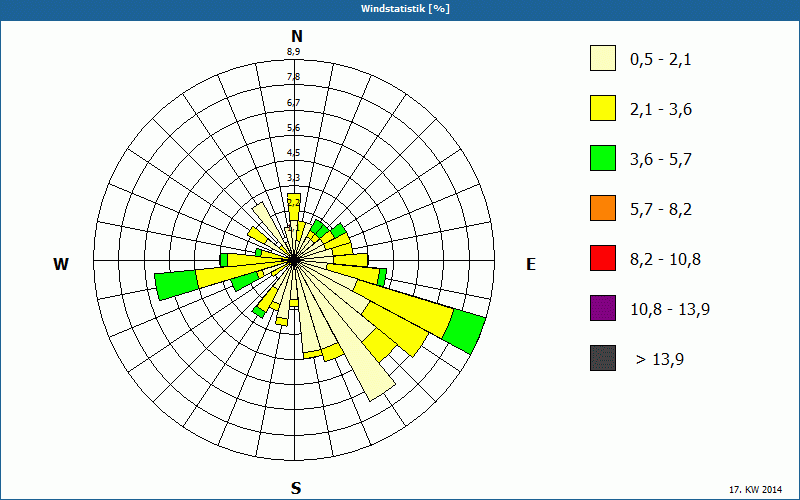Click the 'S' compass label
This screenshot has height=500, width=800.
[296, 488]
